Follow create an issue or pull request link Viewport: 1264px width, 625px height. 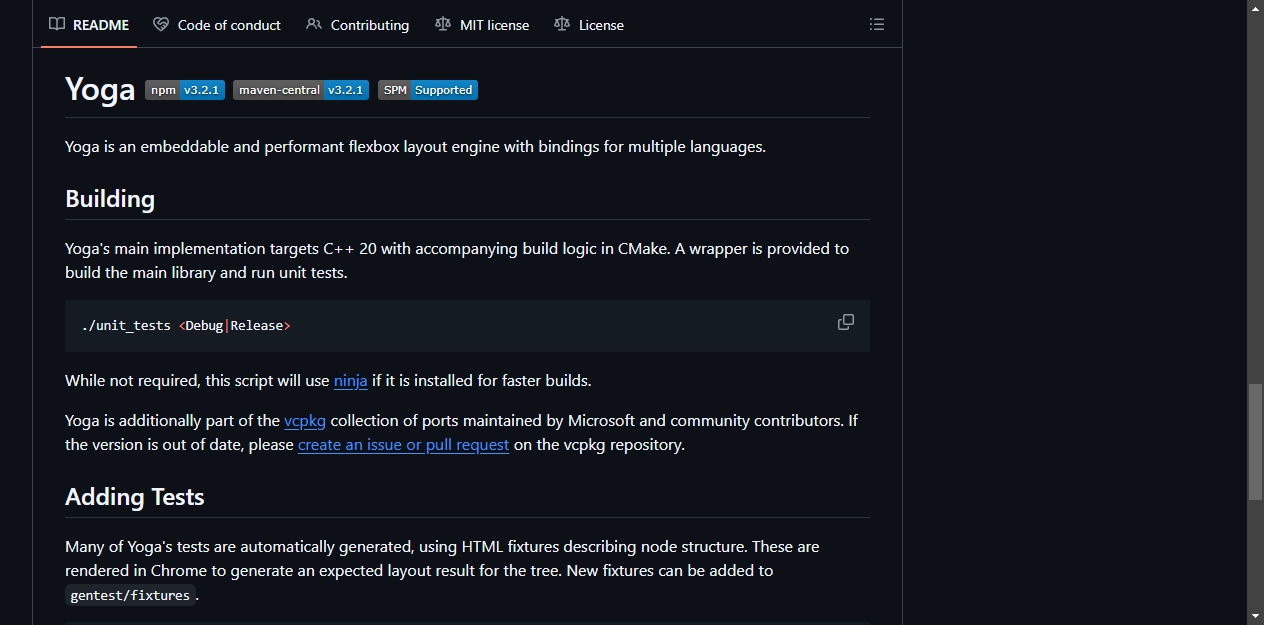click(x=404, y=444)
